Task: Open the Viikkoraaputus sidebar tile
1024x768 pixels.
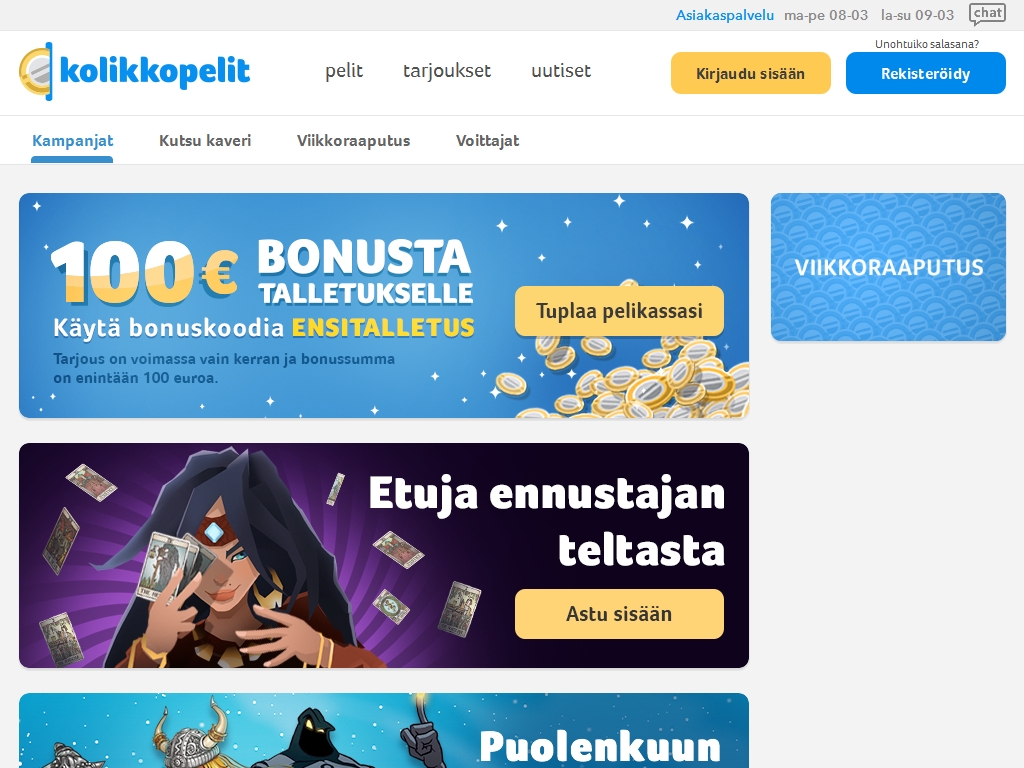Action: pyautogui.click(x=888, y=266)
